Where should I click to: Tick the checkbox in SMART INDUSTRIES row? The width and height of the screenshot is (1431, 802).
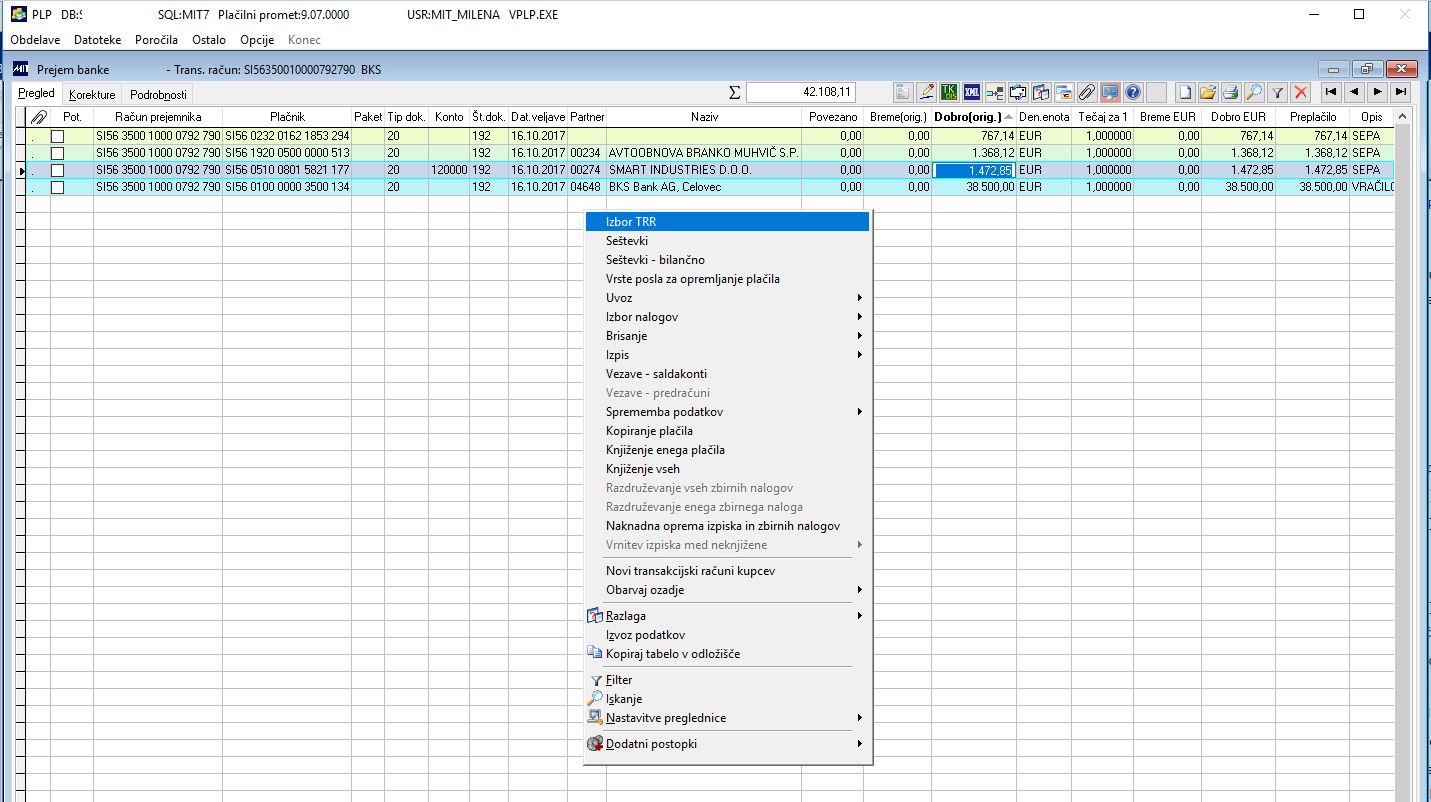pyautogui.click(x=57, y=170)
